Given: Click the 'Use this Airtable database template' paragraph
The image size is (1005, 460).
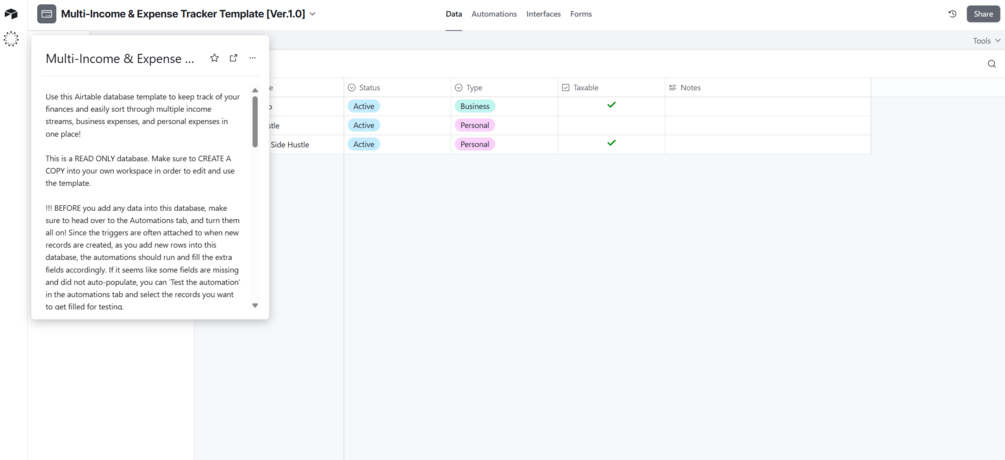Looking at the screenshot, I should coord(143,115).
